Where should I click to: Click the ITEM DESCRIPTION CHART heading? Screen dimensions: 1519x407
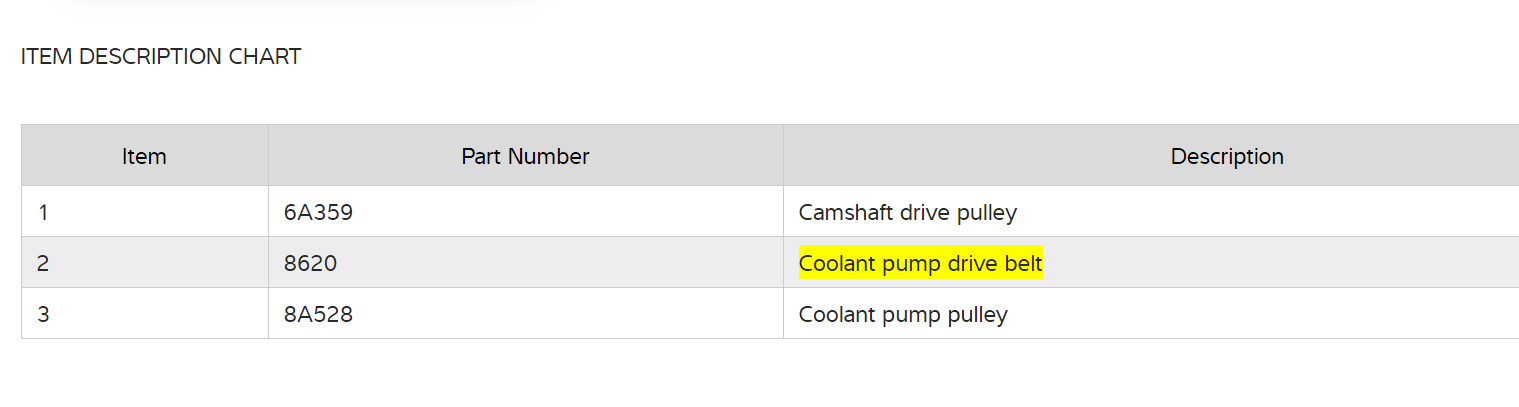coord(161,57)
